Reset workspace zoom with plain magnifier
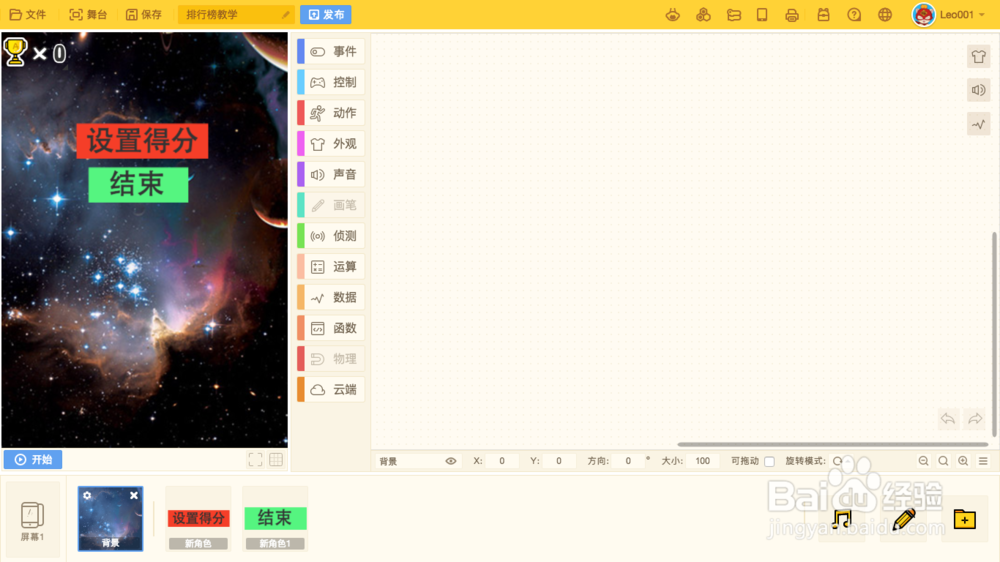Image resolution: width=1000 pixels, height=562 pixels. click(943, 461)
